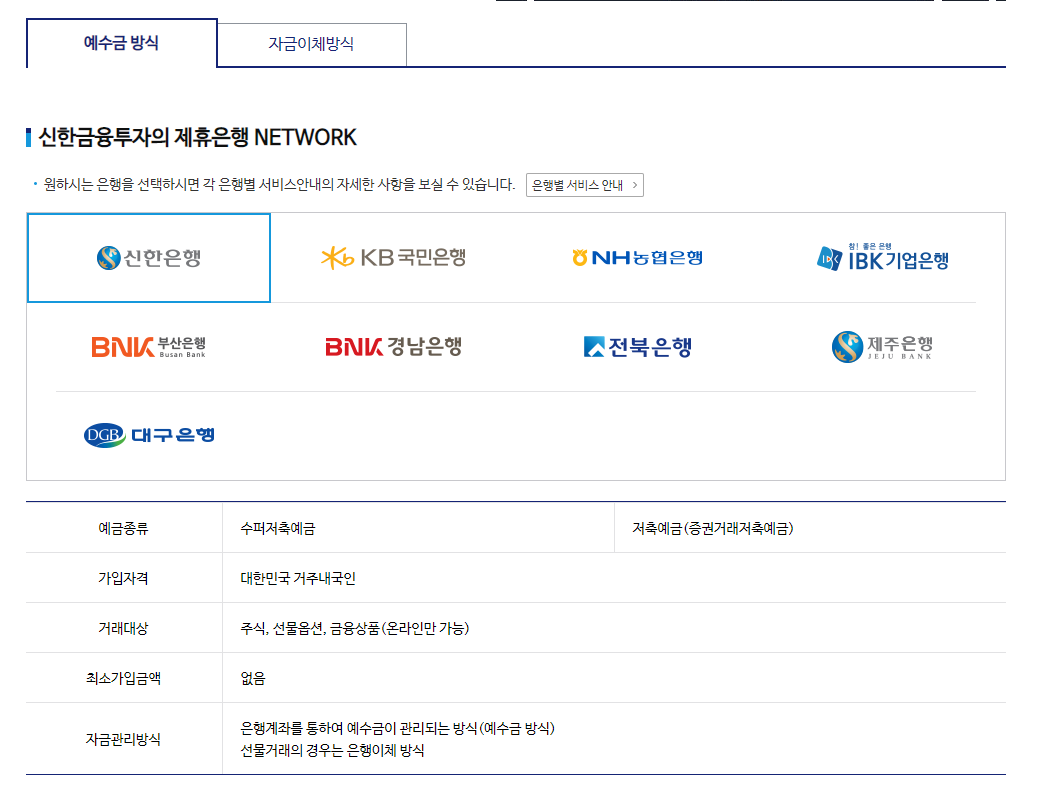The width and height of the screenshot is (1045, 795).
Task: Choose the BNK 경남은행 logo
Action: click(393, 347)
